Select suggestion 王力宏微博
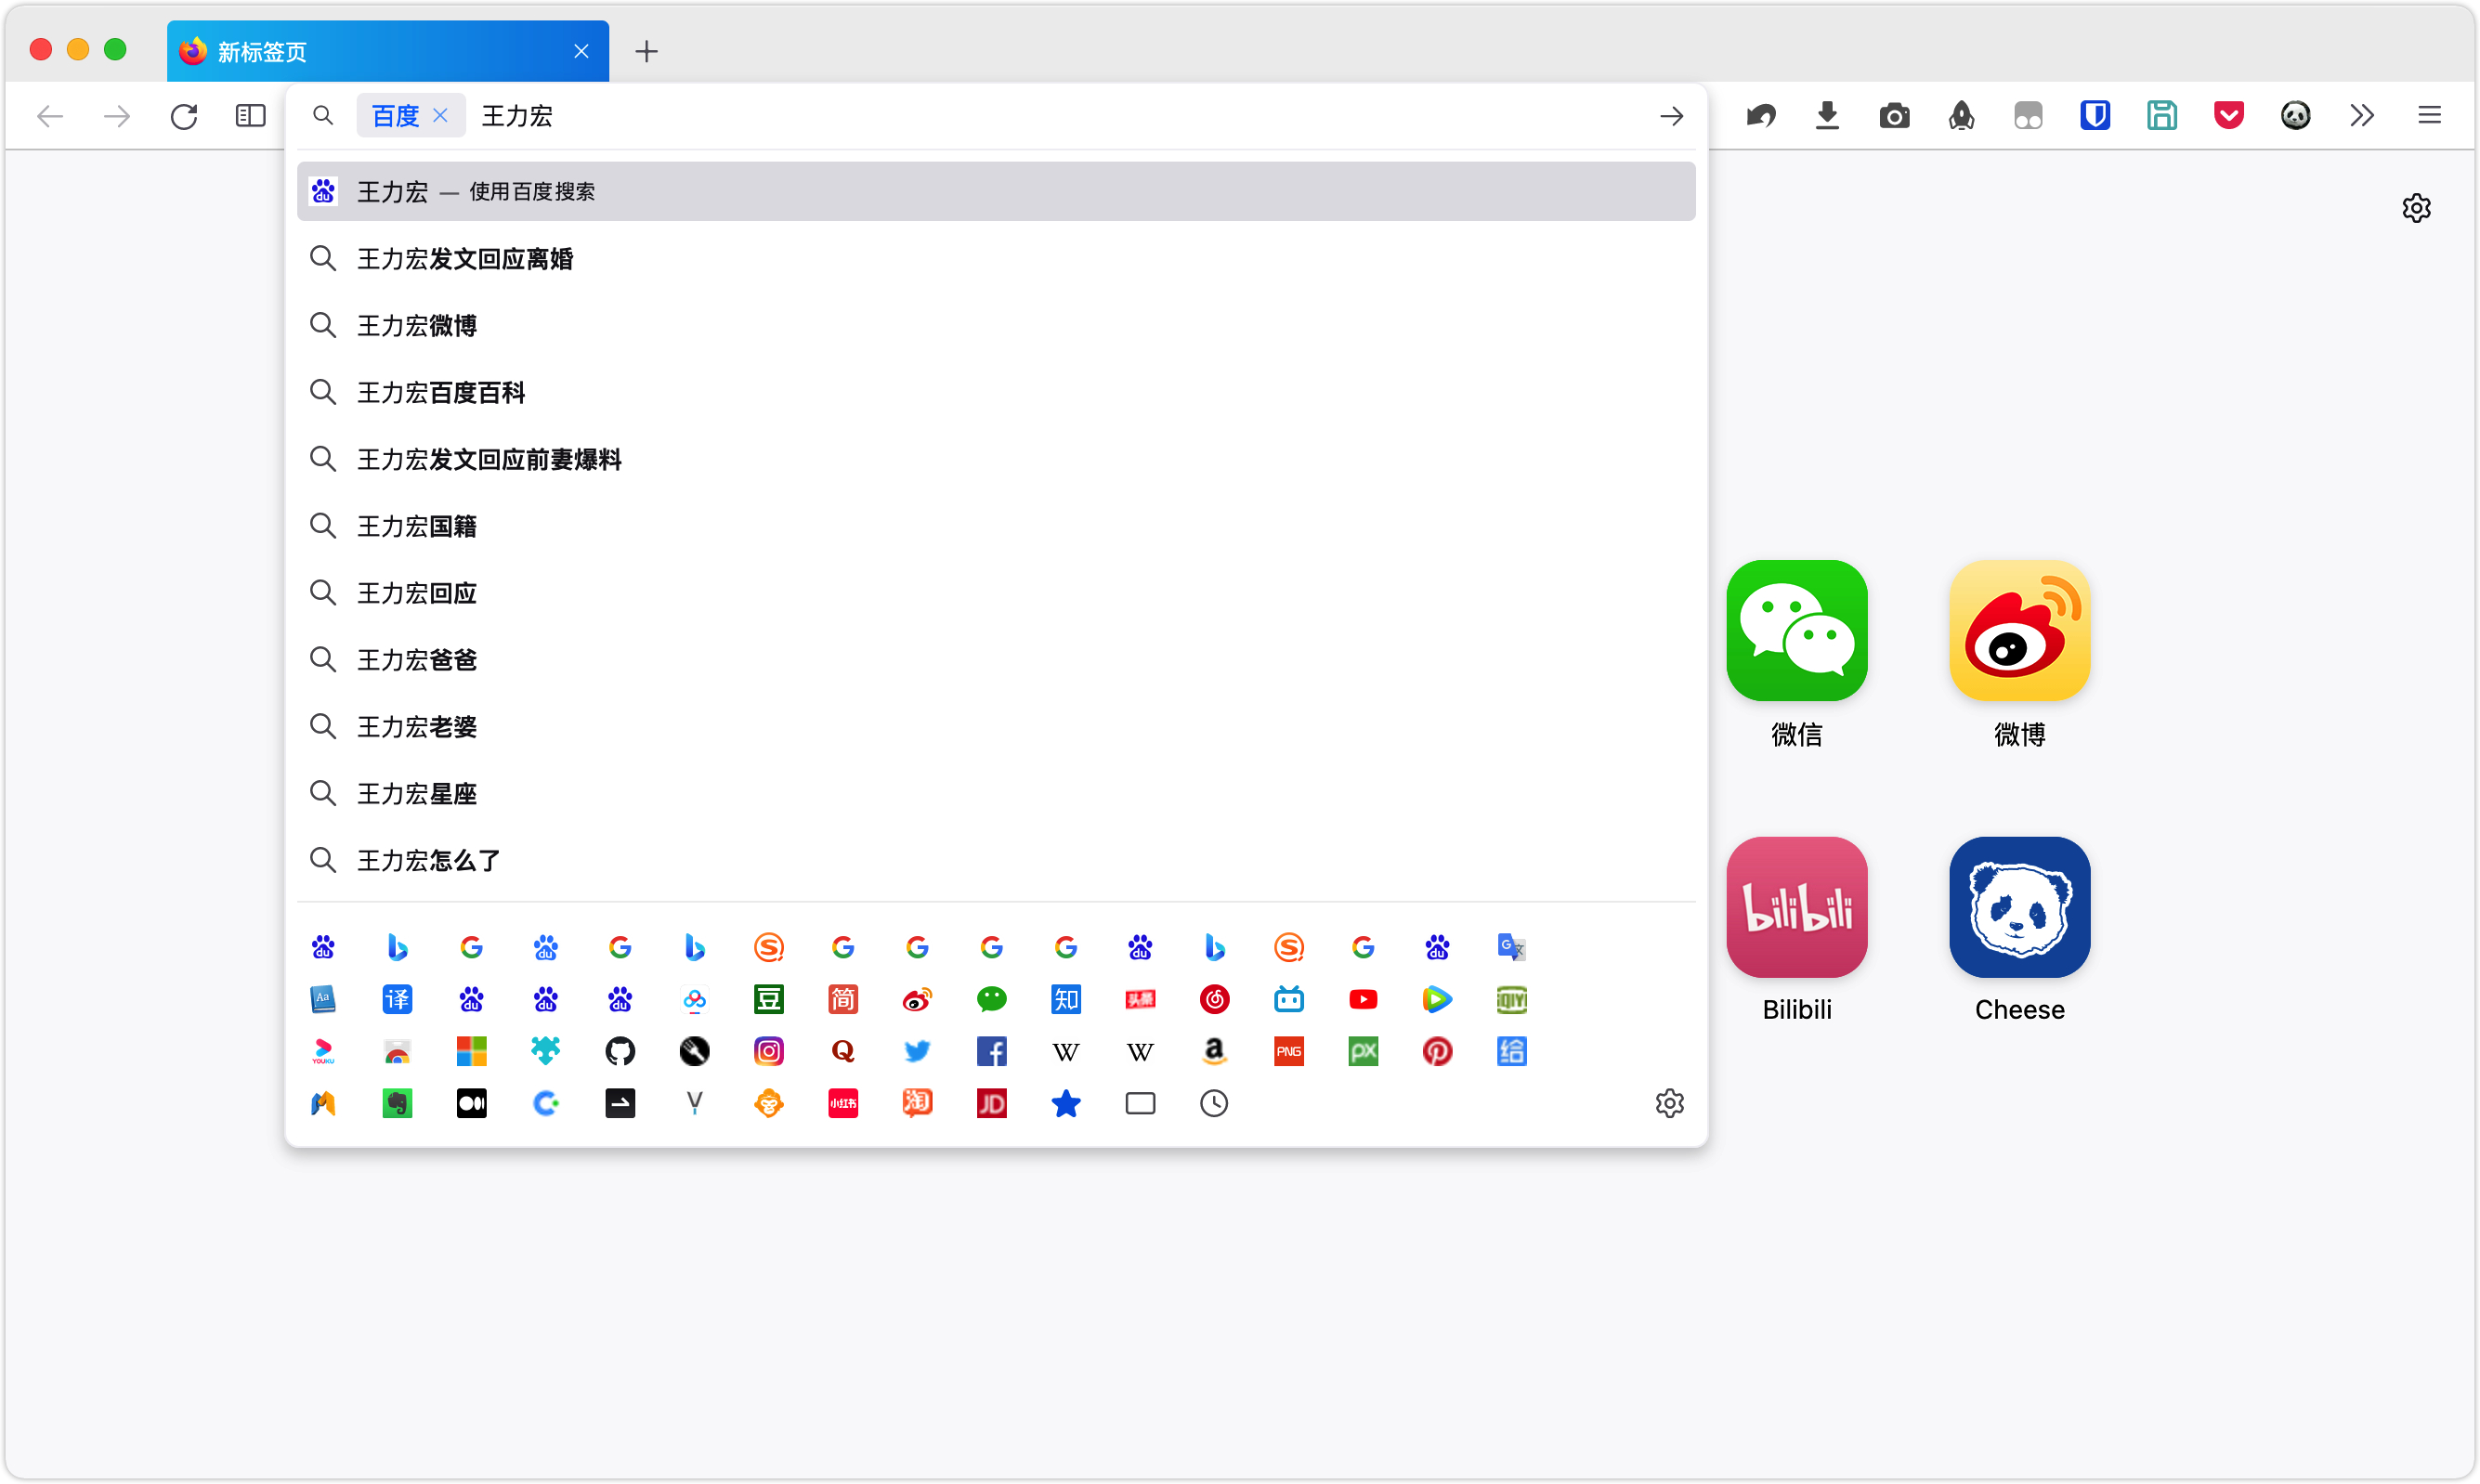This screenshot has width=2480, height=1484. tap(417, 325)
